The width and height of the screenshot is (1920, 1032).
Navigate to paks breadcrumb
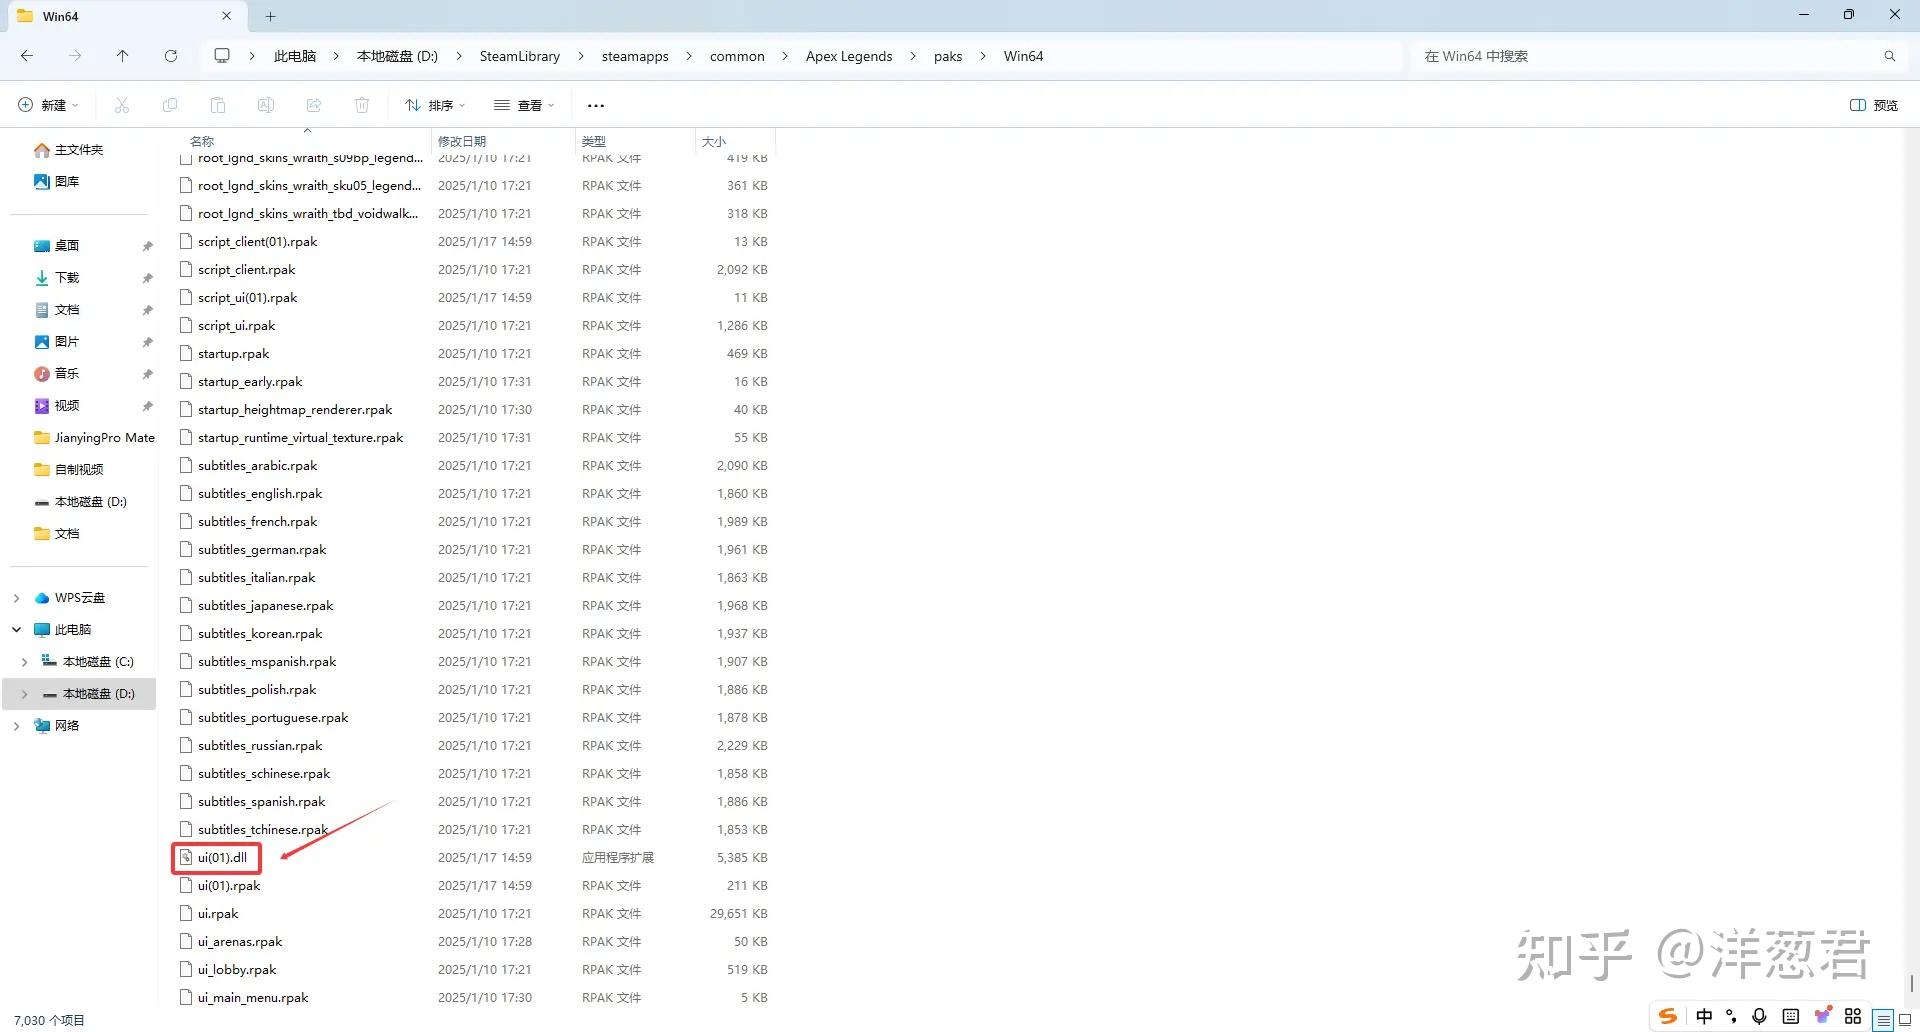pos(948,56)
